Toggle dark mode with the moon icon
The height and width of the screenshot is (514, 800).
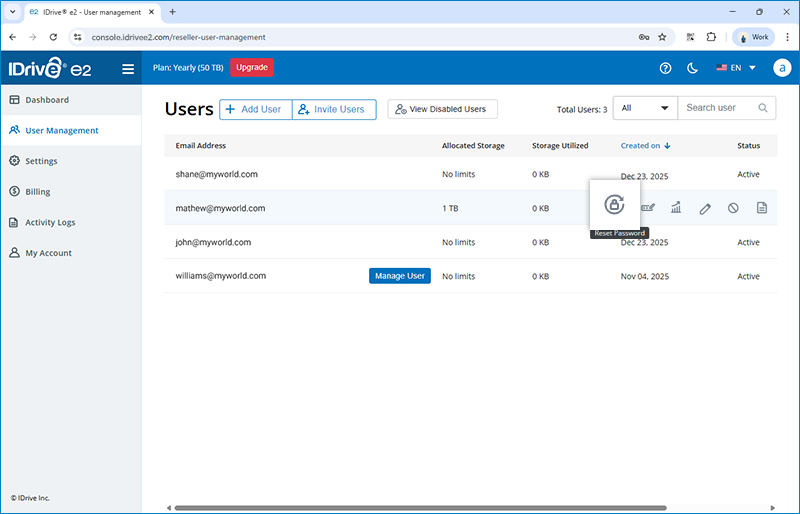pyautogui.click(x=693, y=68)
